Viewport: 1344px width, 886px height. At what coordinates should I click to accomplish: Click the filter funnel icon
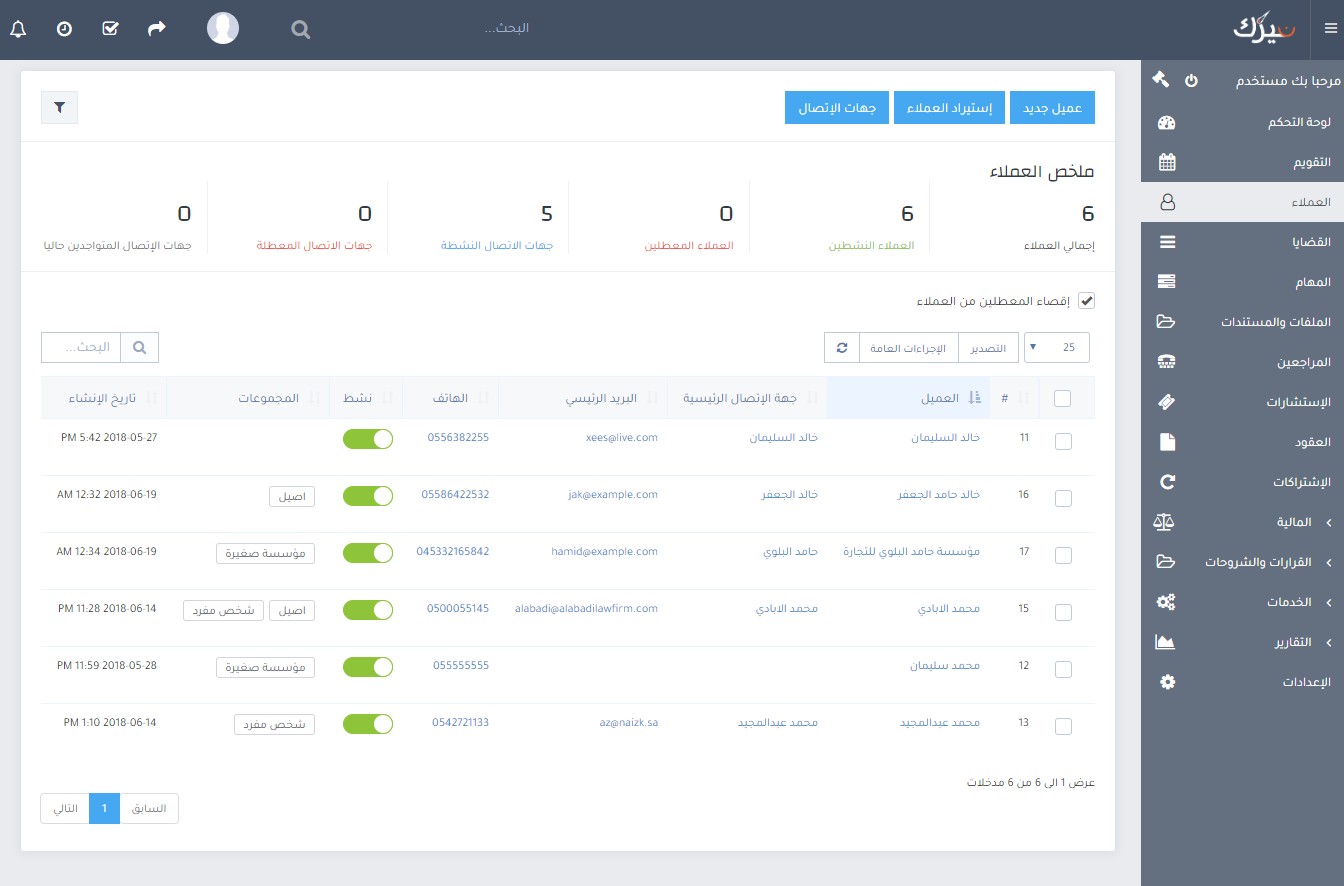(59, 108)
